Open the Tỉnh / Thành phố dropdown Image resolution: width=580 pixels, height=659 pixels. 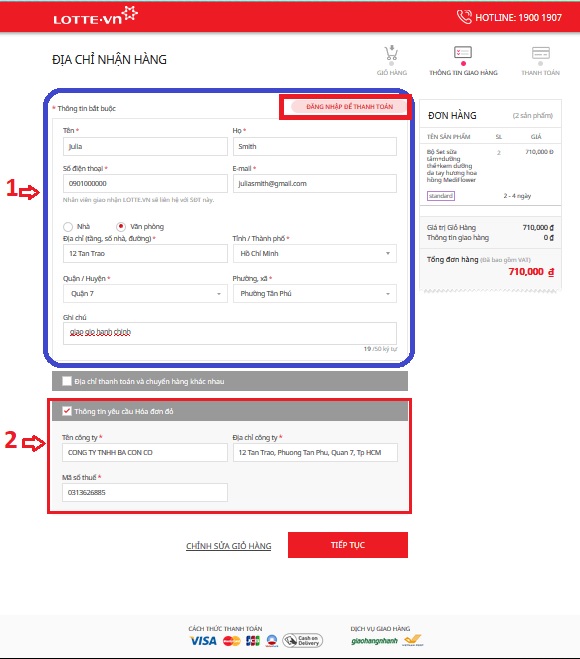(x=314, y=253)
